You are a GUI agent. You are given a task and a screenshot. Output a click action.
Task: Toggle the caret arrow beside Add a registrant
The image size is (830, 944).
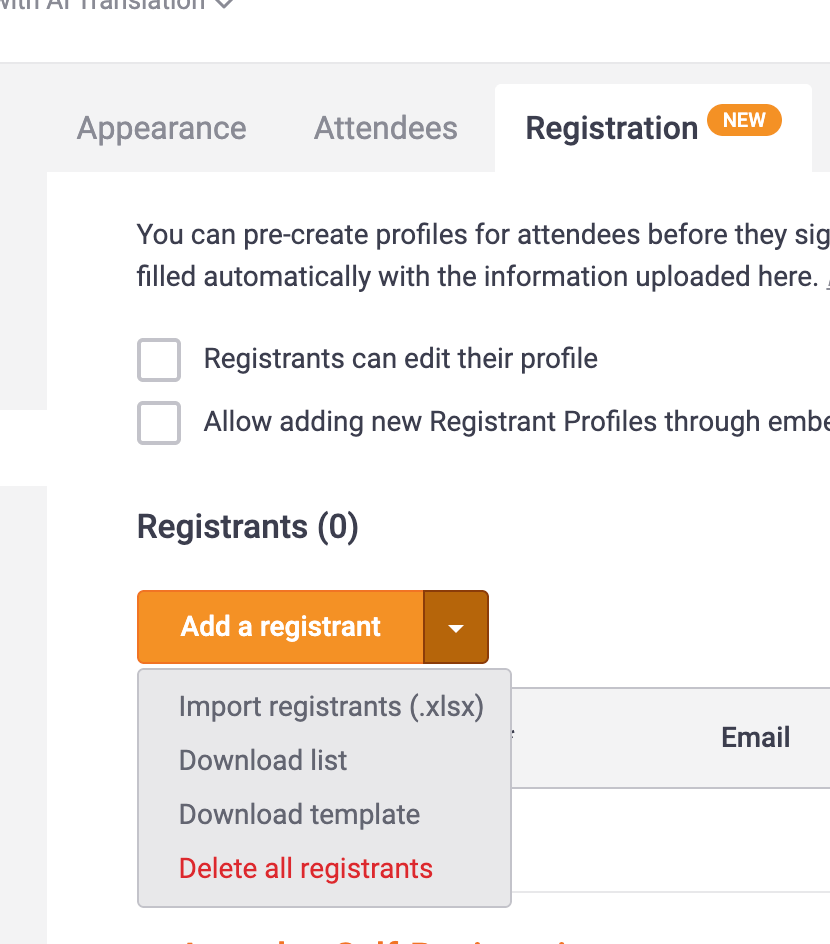(x=456, y=628)
